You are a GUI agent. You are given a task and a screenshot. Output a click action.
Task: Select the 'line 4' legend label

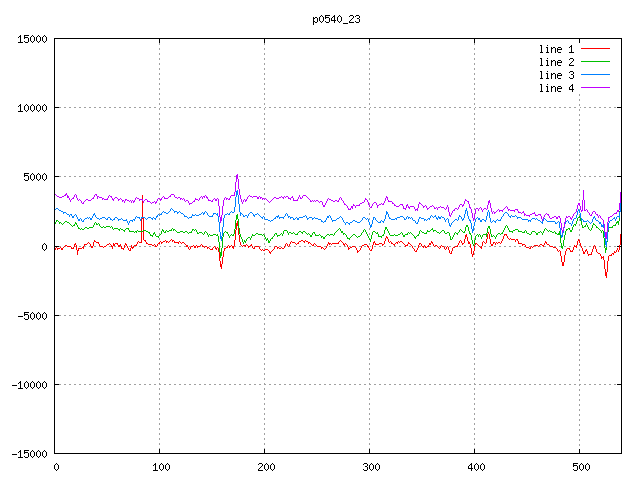point(556,89)
